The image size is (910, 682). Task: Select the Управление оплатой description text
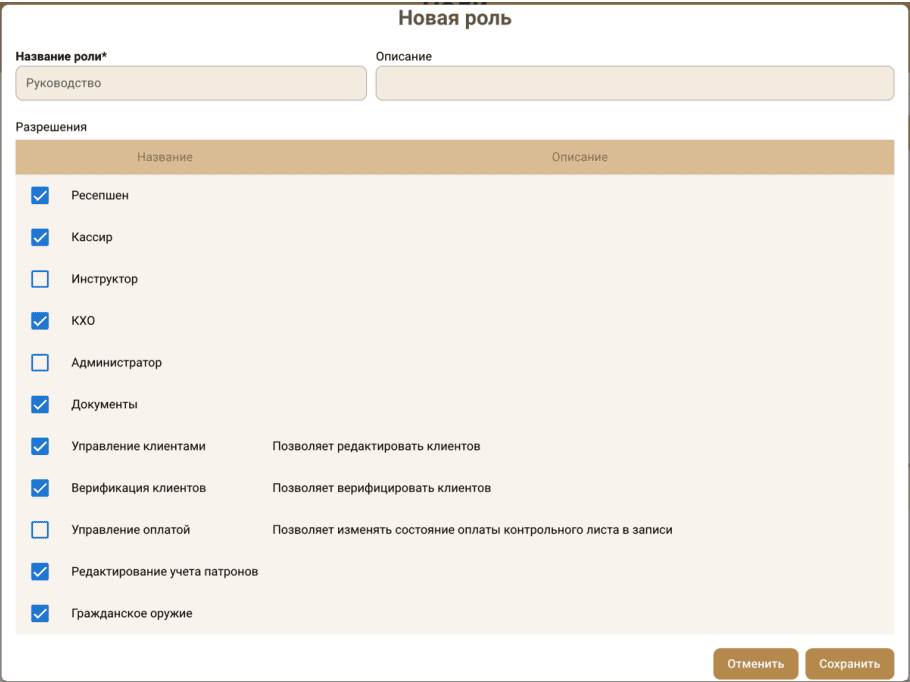click(x=472, y=530)
